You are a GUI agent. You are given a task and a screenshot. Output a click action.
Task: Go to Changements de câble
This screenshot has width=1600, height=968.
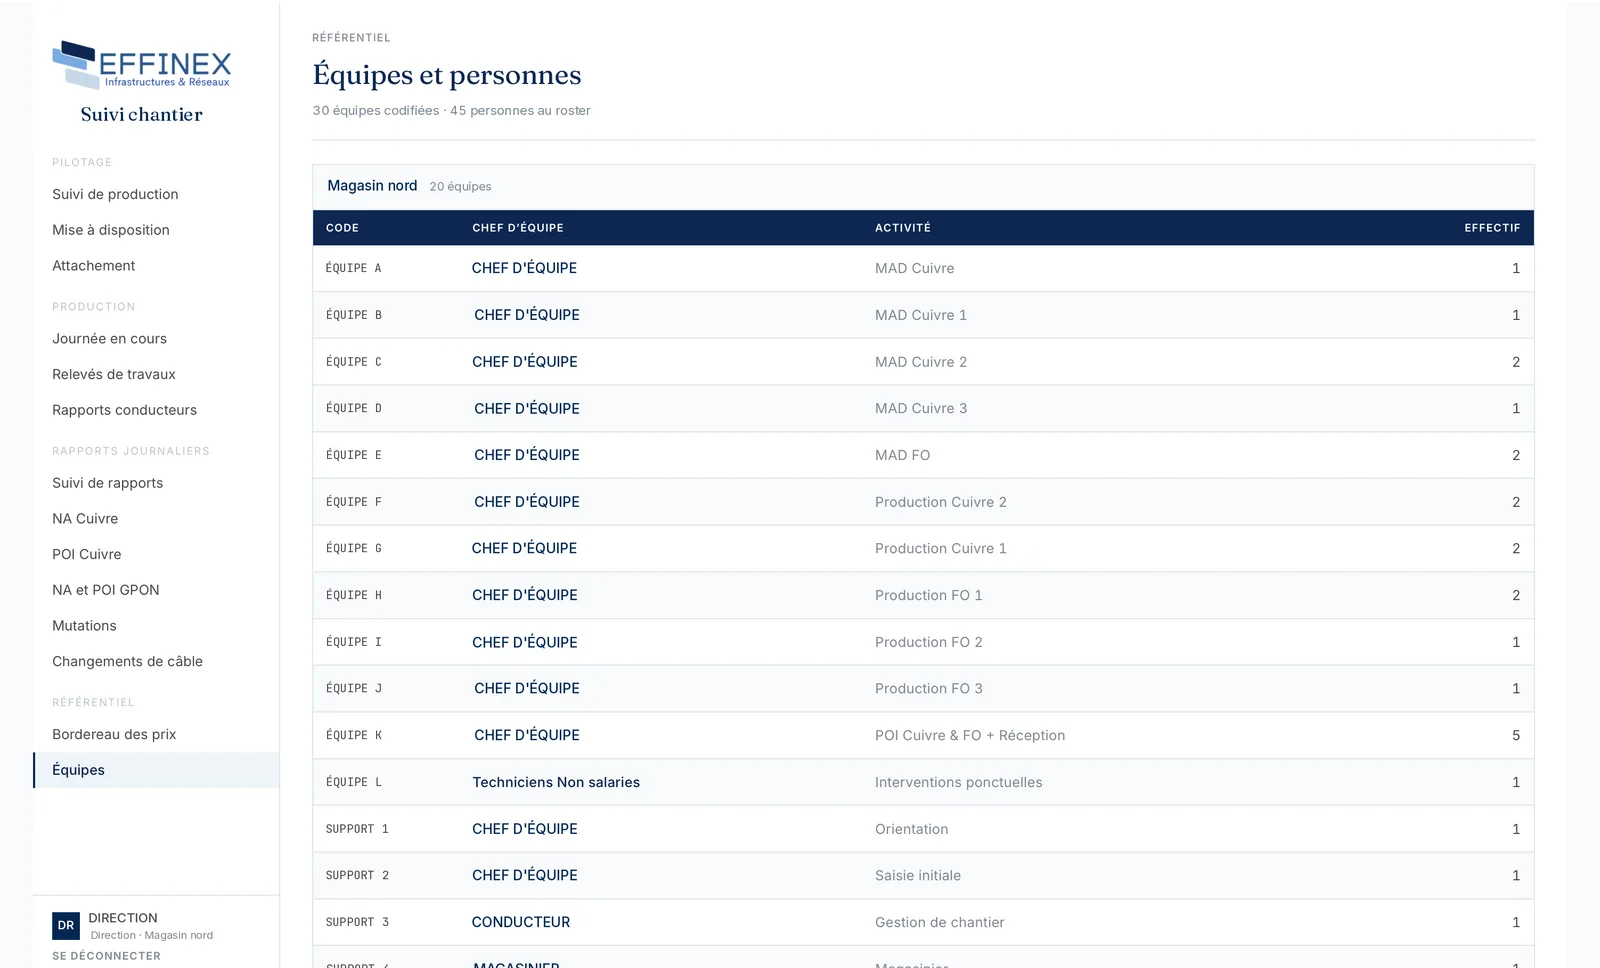click(x=127, y=662)
